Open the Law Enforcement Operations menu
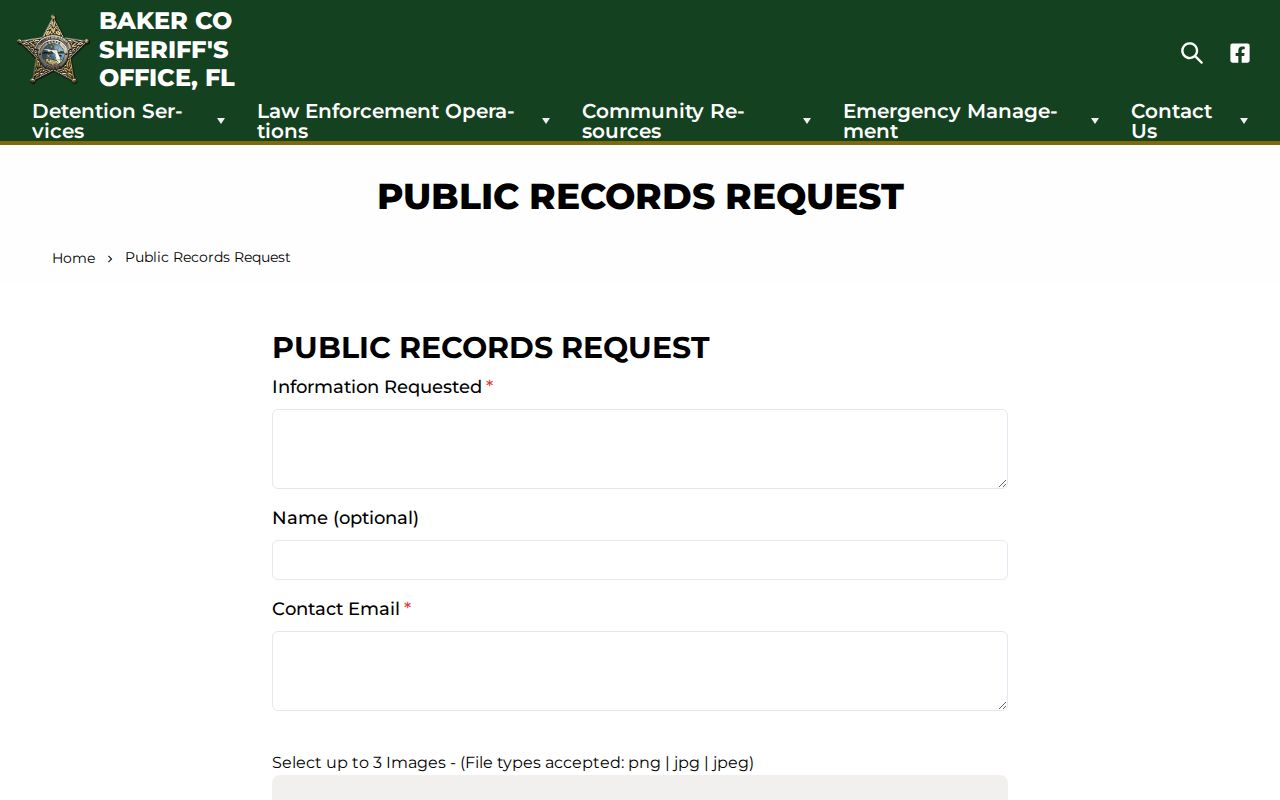Viewport: 1280px width, 800px height. (385, 121)
